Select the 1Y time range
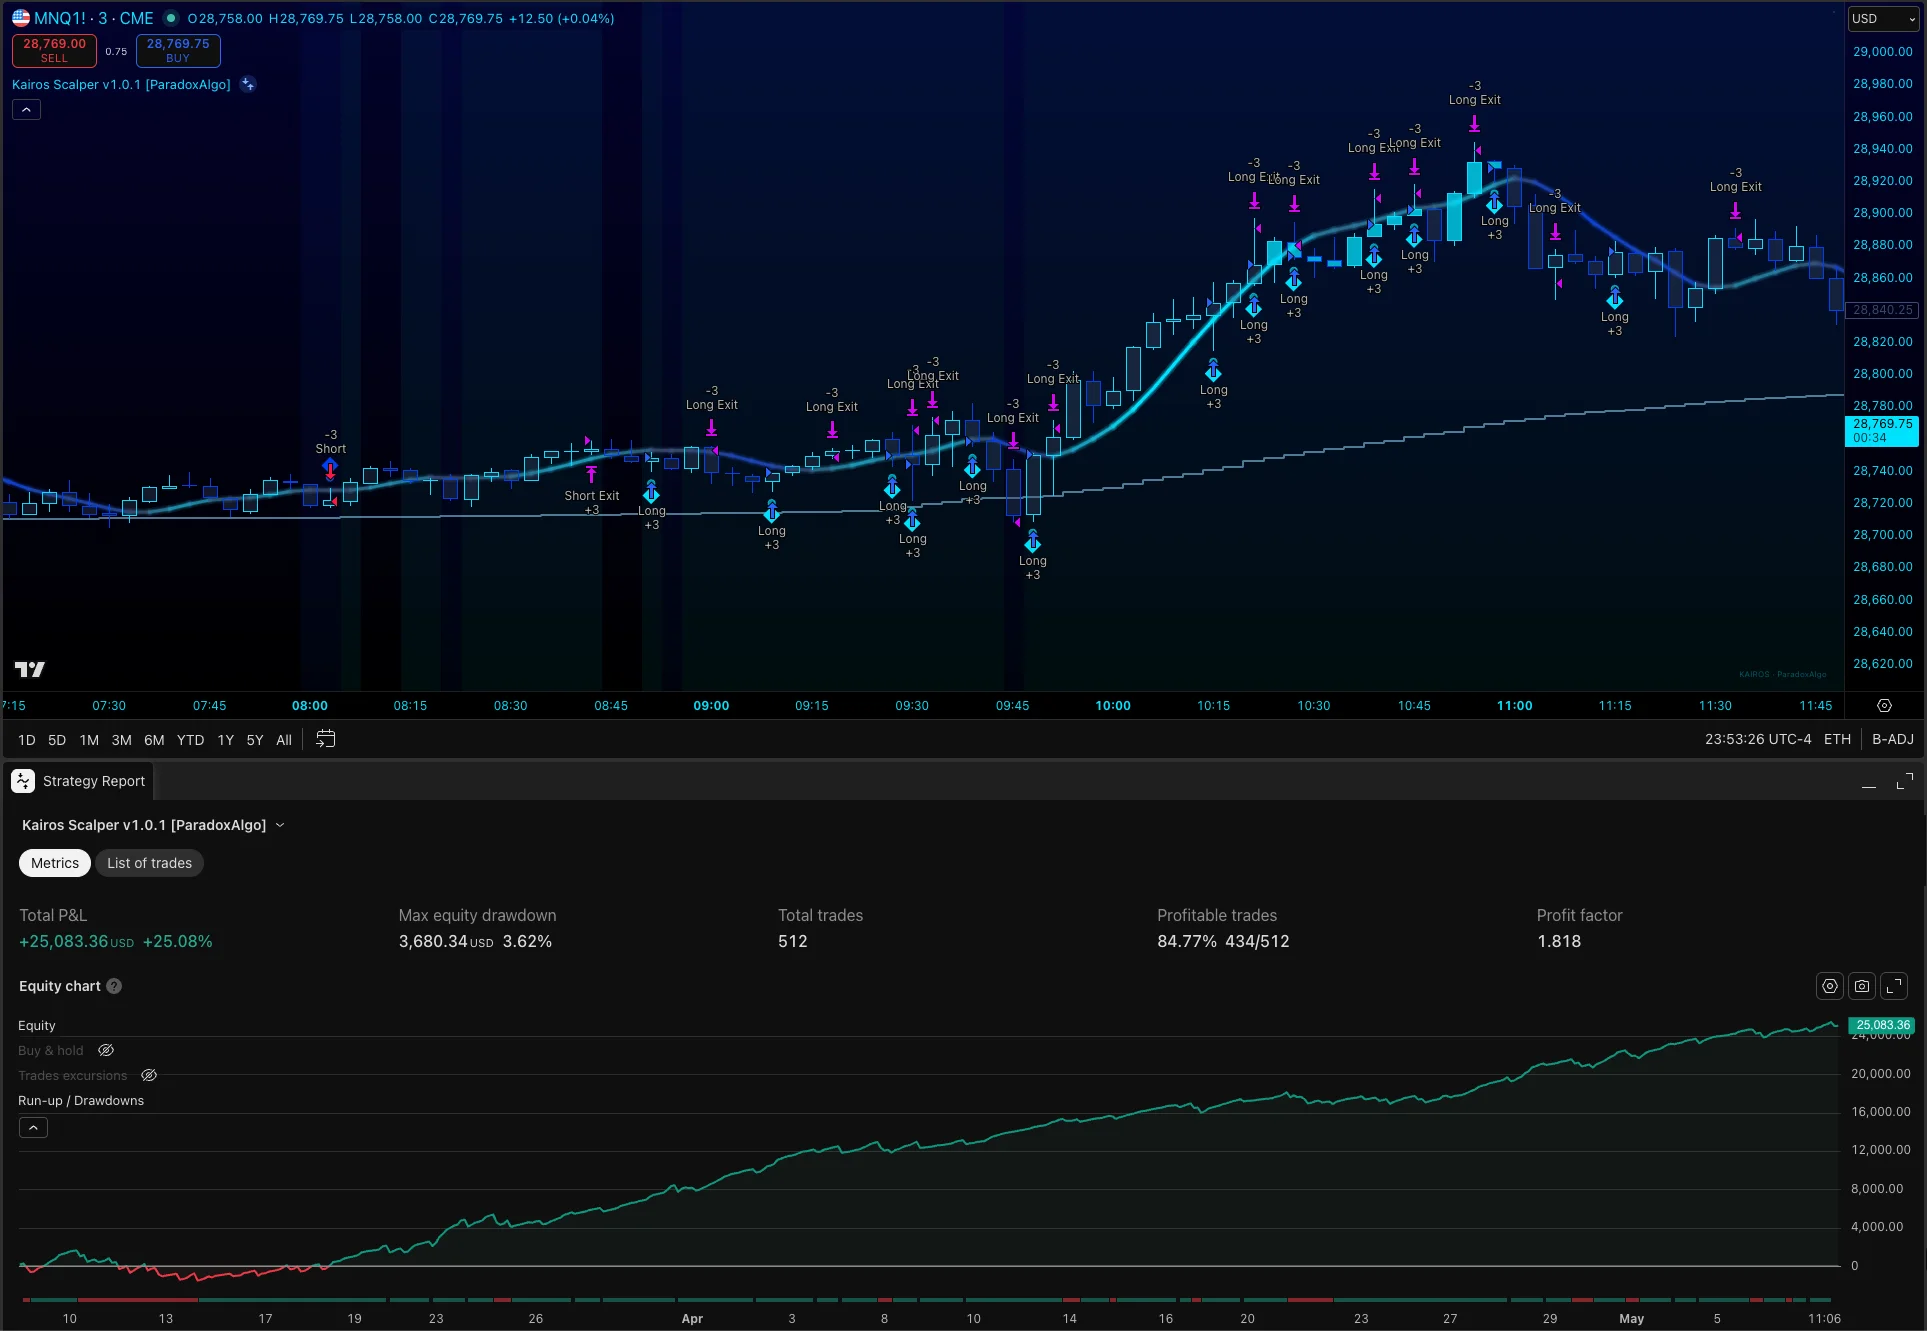The image size is (1927, 1331). (x=226, y=740)
